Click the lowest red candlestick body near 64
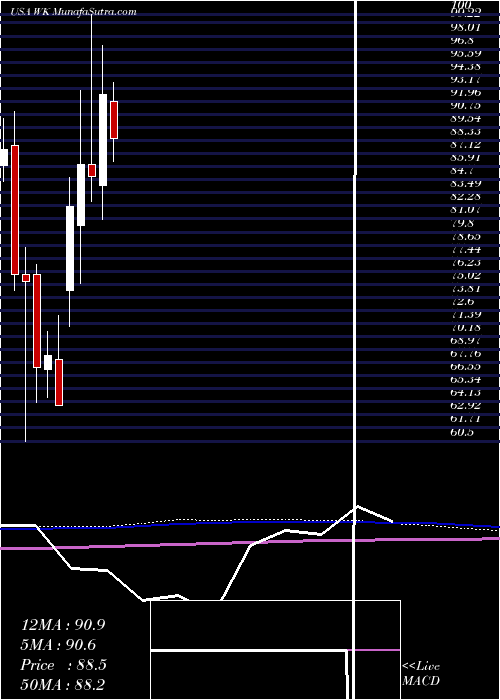500x700 pixels. click(x=59, y=383)
